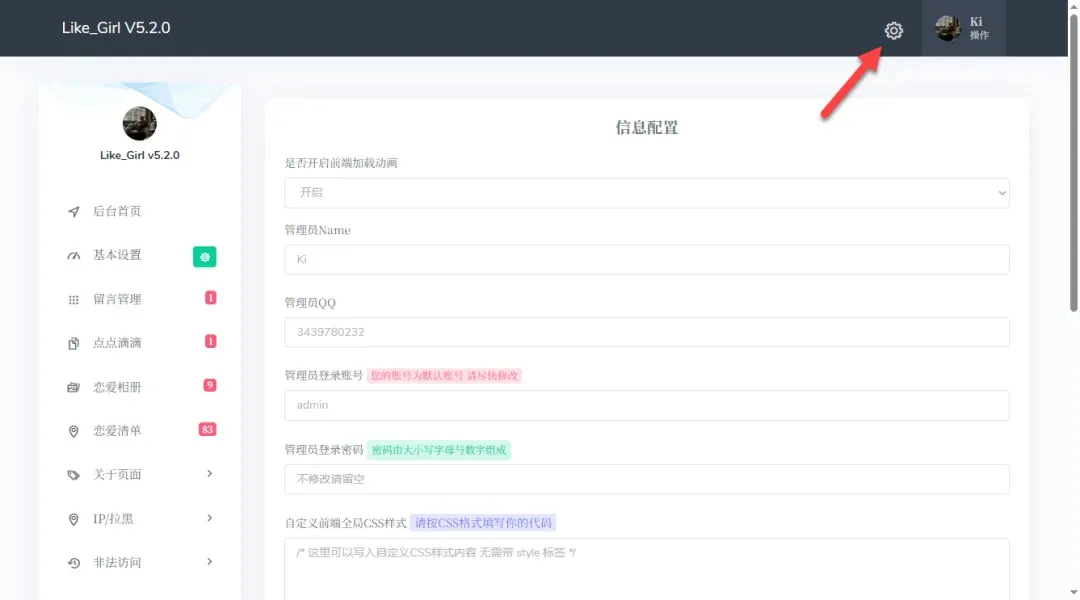Image resolution: width=1080 pixels, height=600 pixels.
Task: Click the document icon beside 点点滴滴
Action: click(x=73, y=344)
